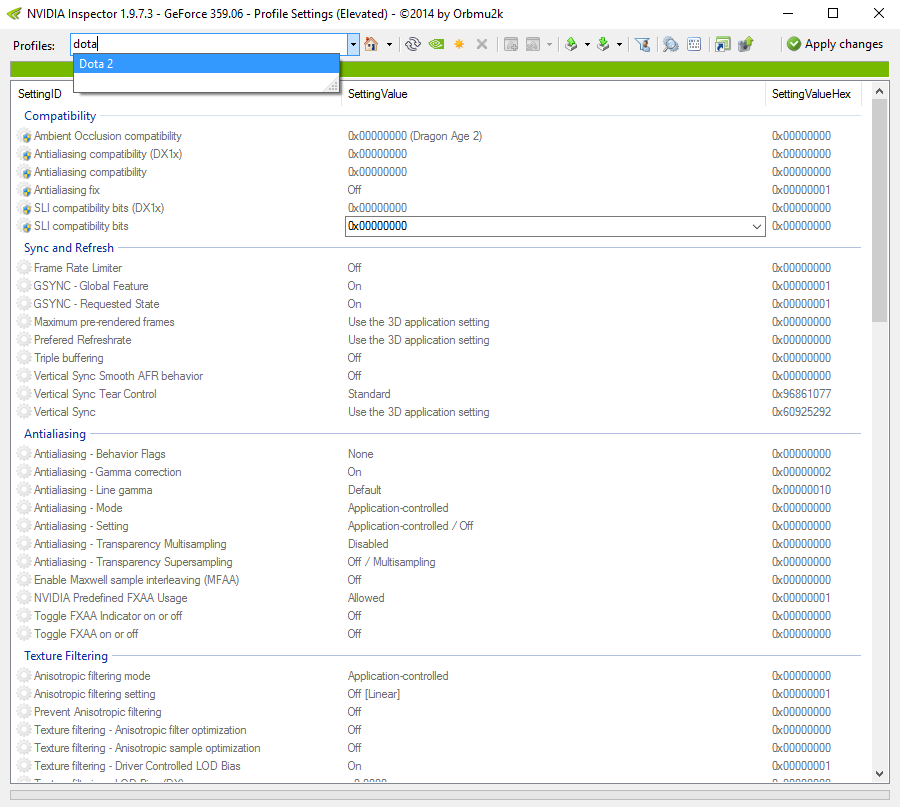Expand the dropdown arrow next to home icon
This screenshot has width=900, height=807.
[389, 44]
